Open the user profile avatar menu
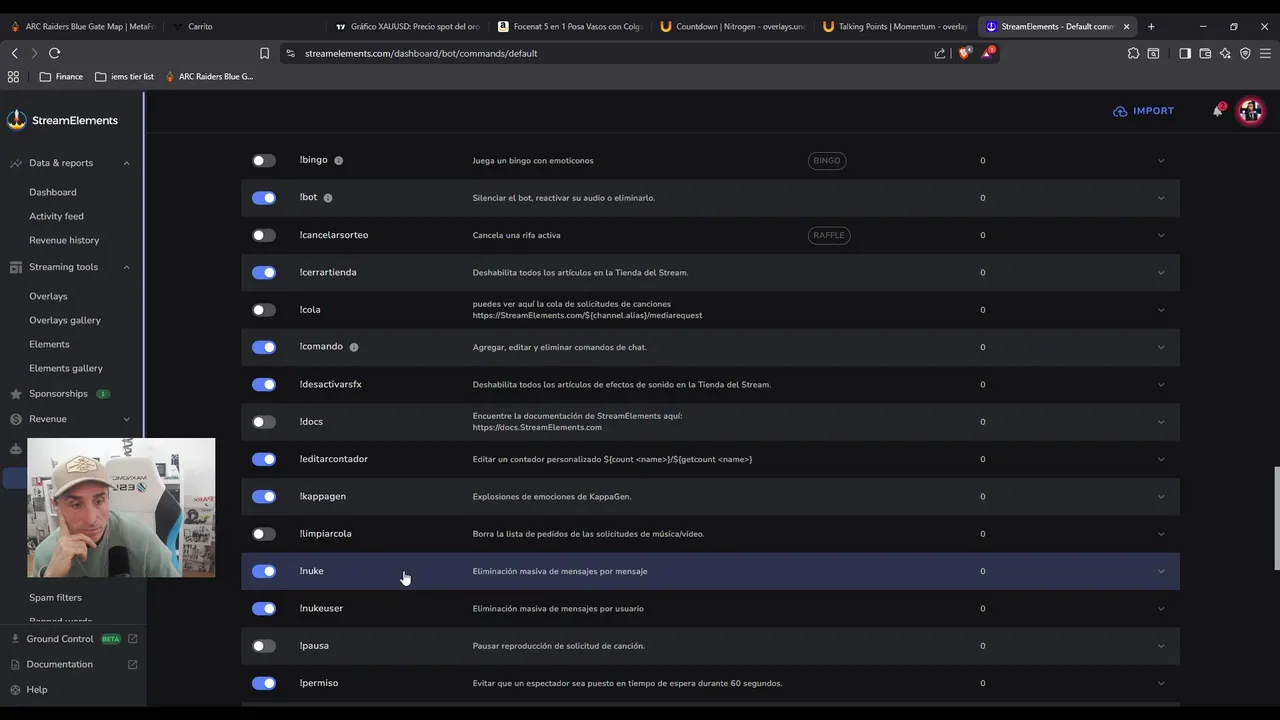1280x720 pixels. 1250,111
